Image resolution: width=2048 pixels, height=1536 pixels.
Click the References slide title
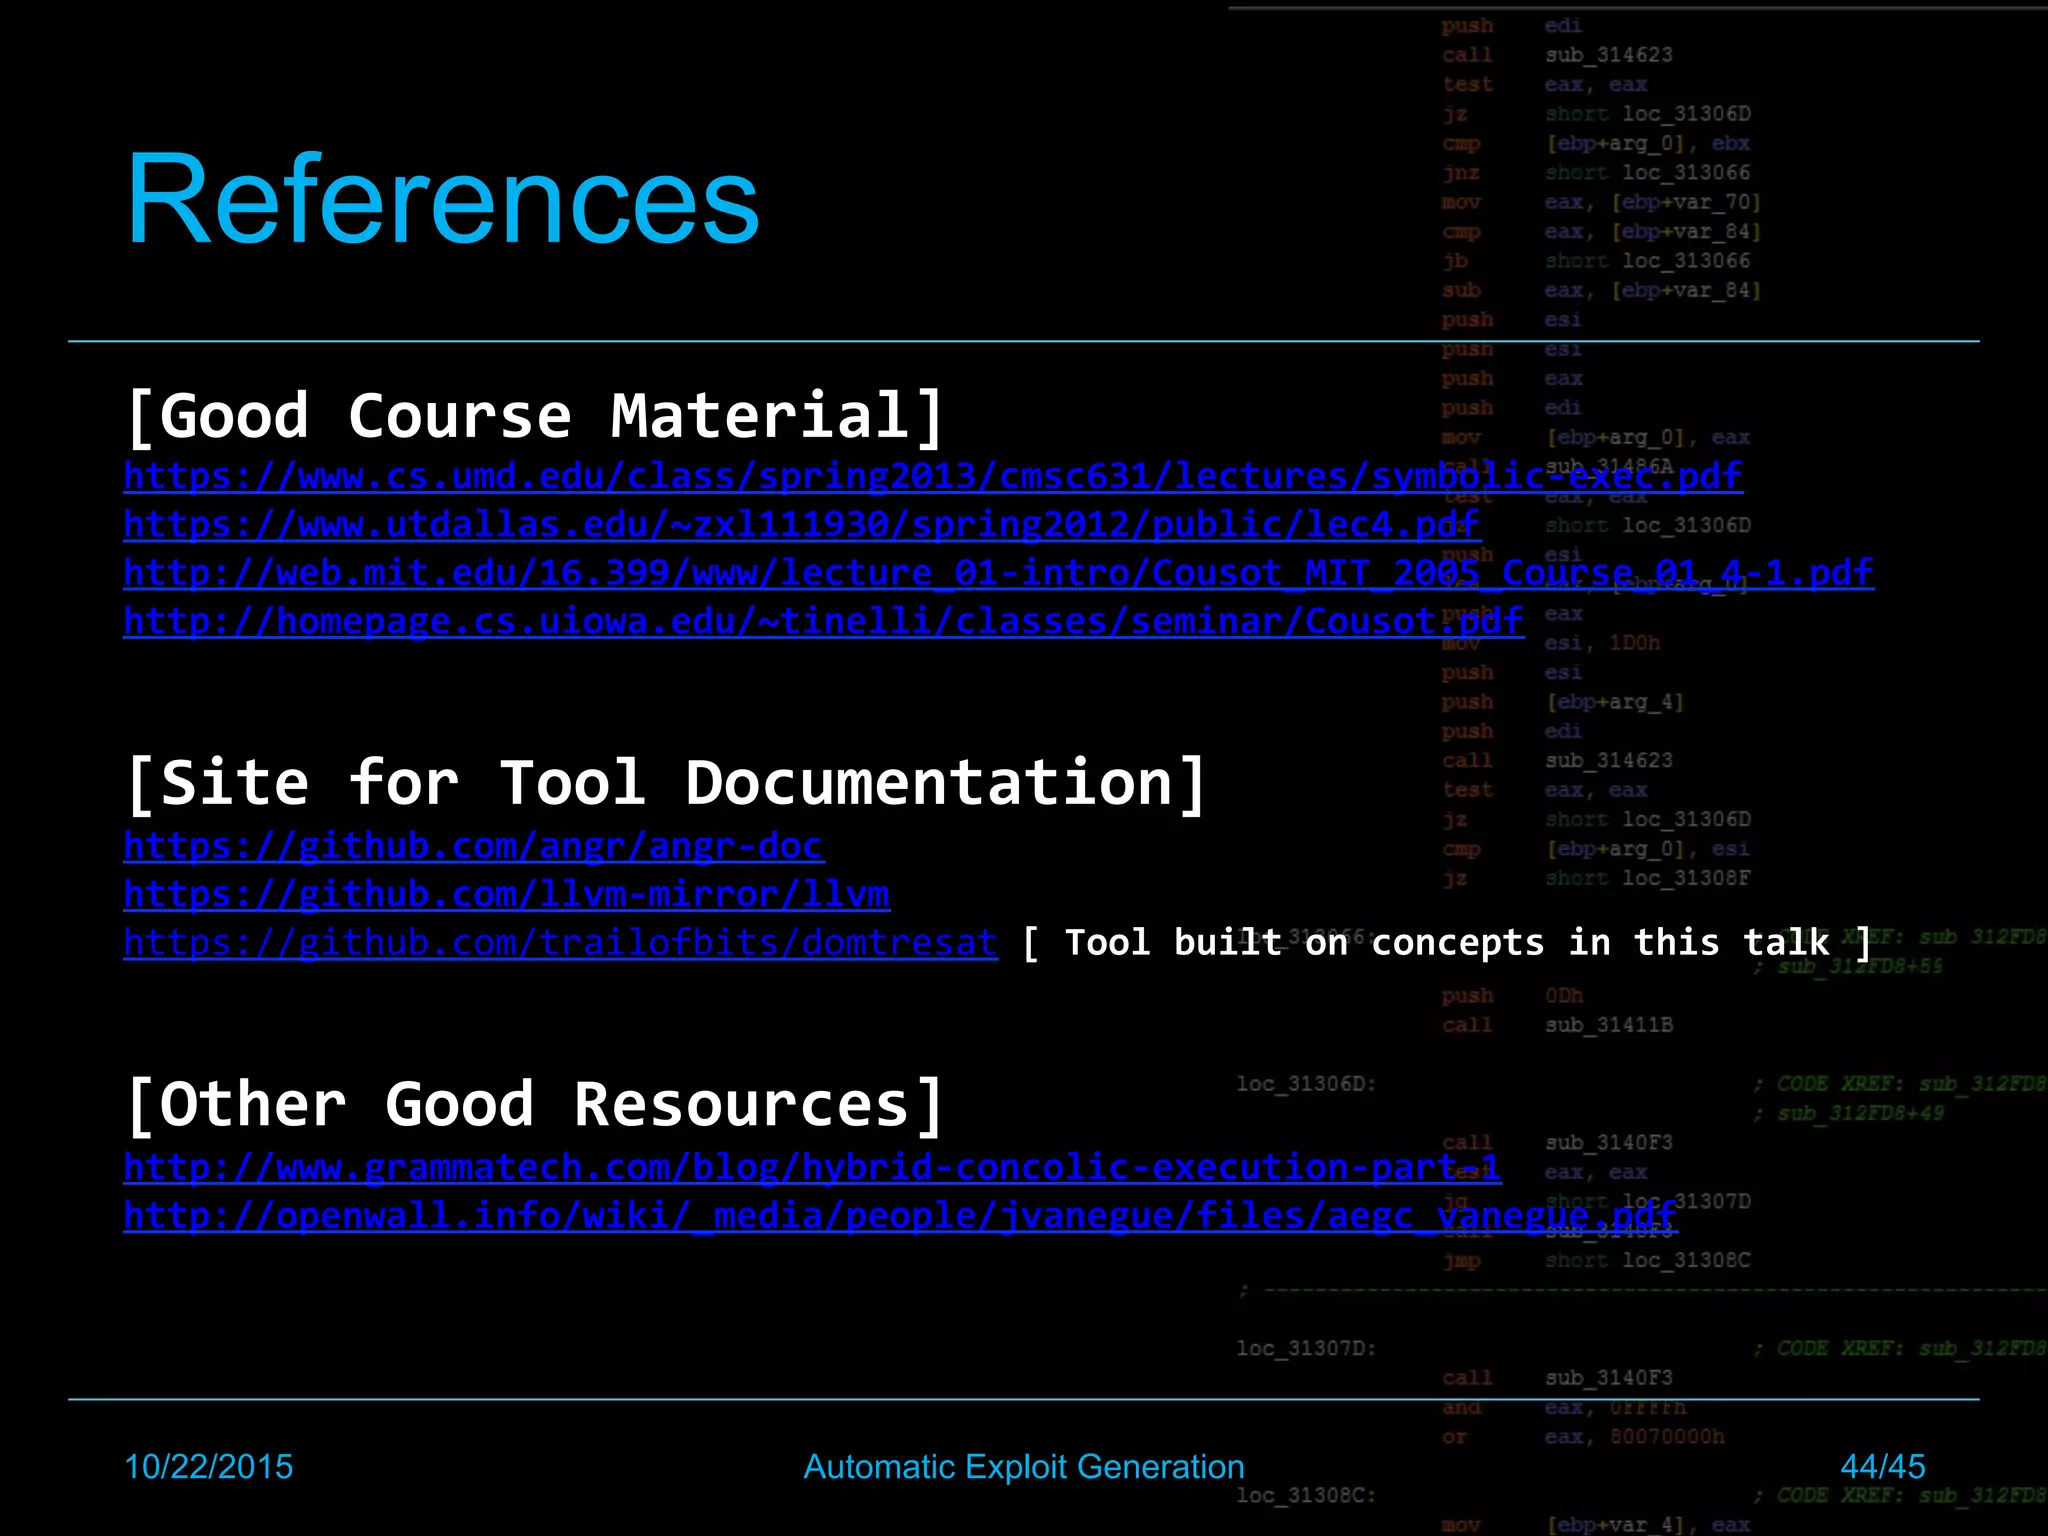click(443, 199)
